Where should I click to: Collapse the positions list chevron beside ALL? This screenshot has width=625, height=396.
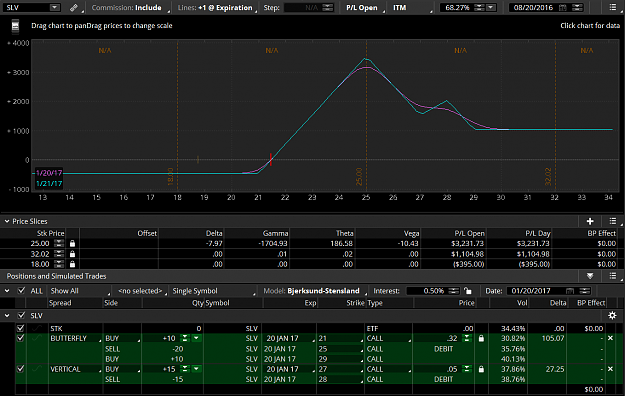[x=7, y=291]
